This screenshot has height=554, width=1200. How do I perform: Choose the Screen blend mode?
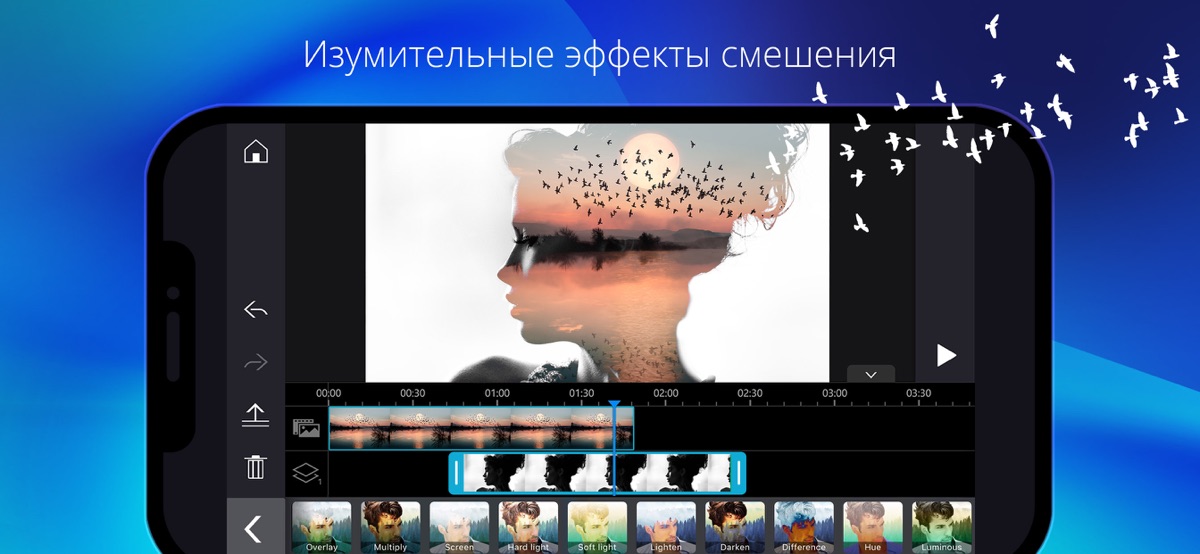pyautogui.click(x=459, y=527)
